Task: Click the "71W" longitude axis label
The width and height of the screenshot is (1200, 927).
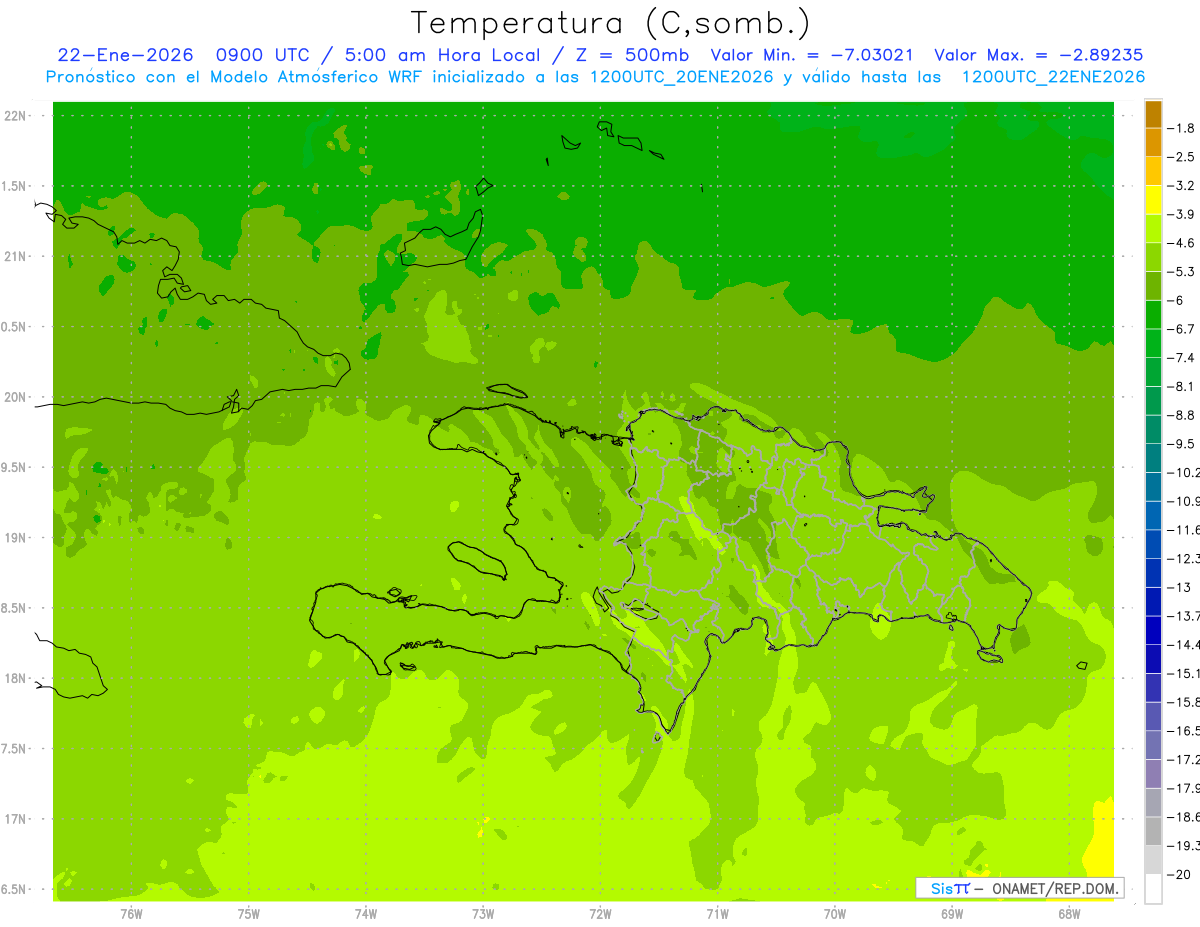Action: pos(717,914)
